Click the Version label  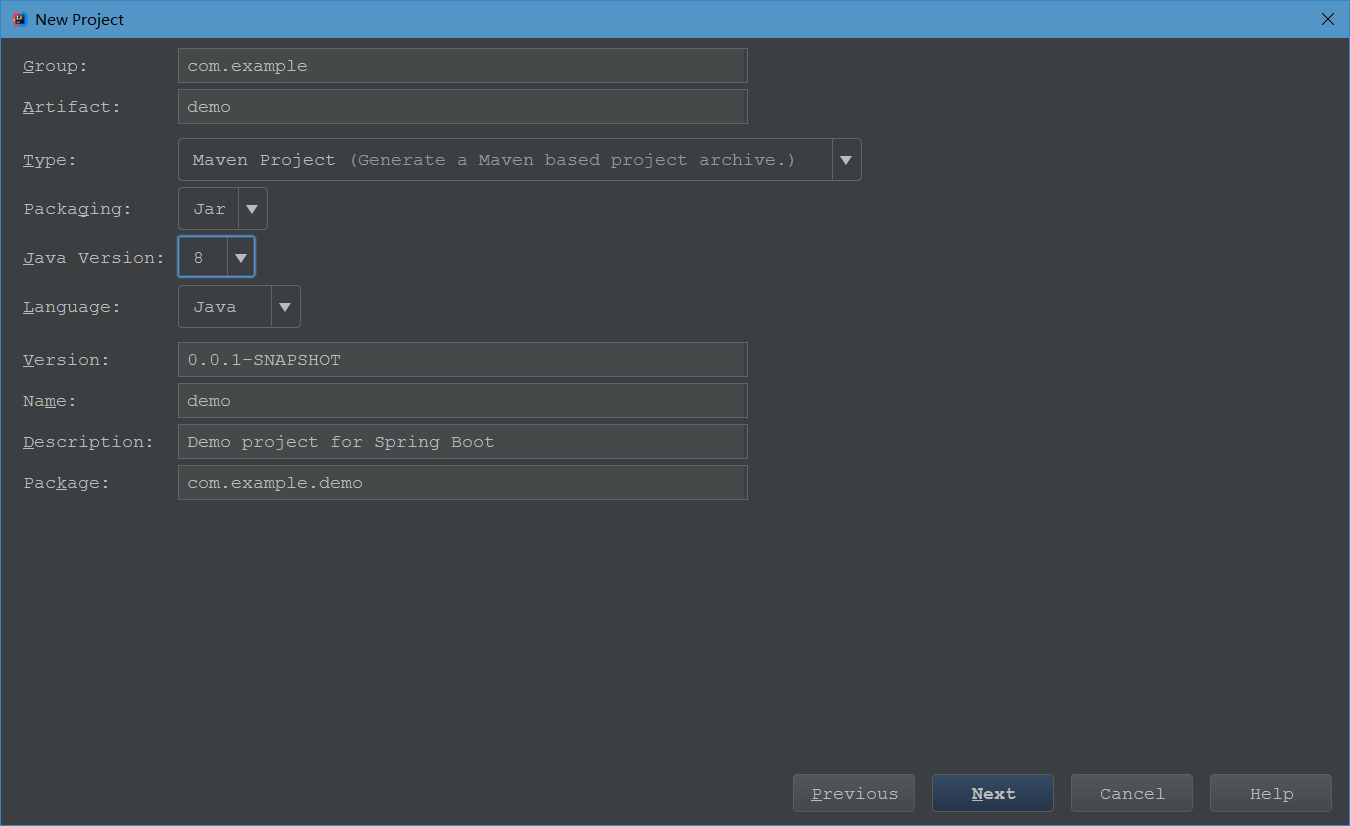pos(66,360)
